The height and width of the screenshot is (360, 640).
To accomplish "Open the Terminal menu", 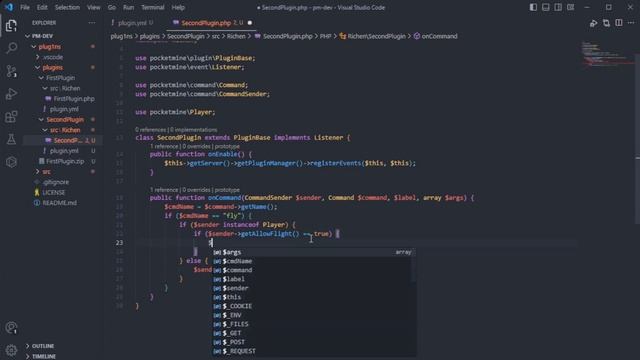I will (153, 7).
